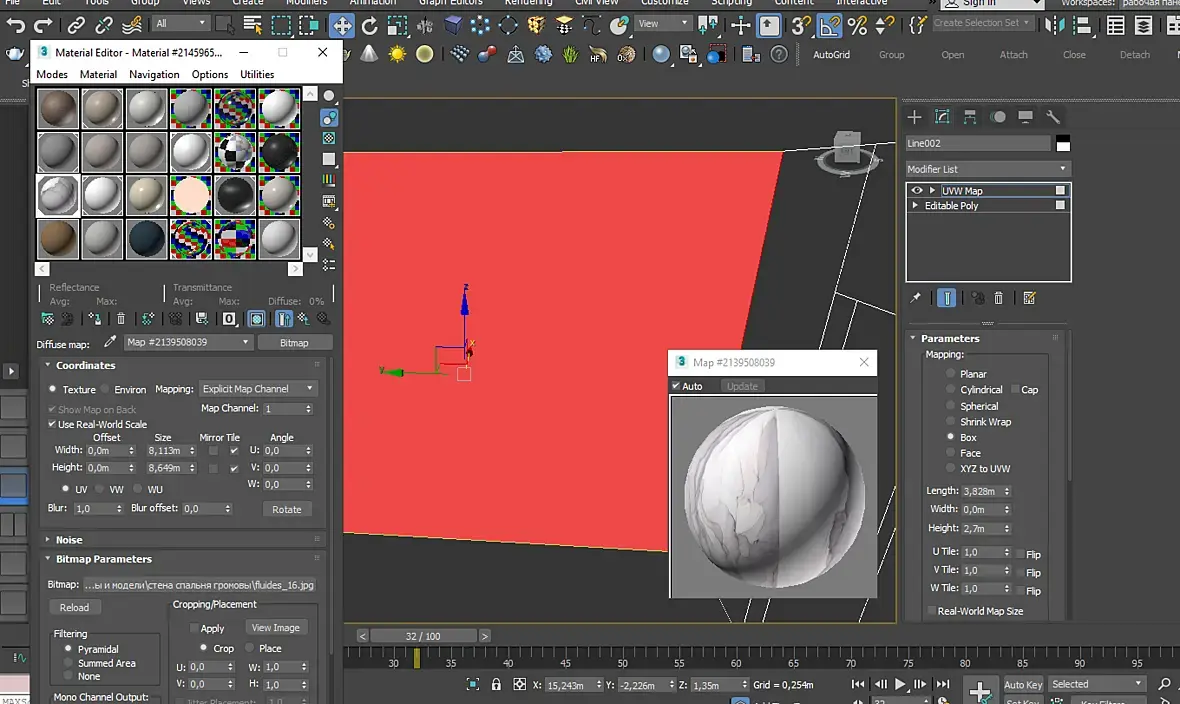This screenshot has height=704, width=1180.
Task: Toggle the selection lock padlock icon
Action: [496, 685]
